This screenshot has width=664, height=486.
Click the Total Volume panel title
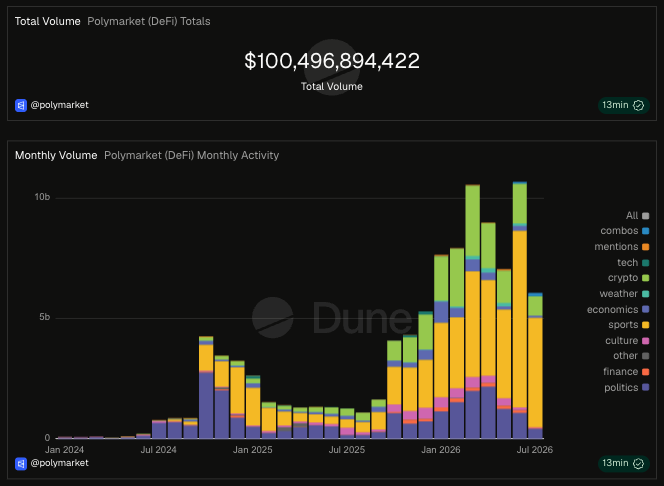[x=47, y=21]
